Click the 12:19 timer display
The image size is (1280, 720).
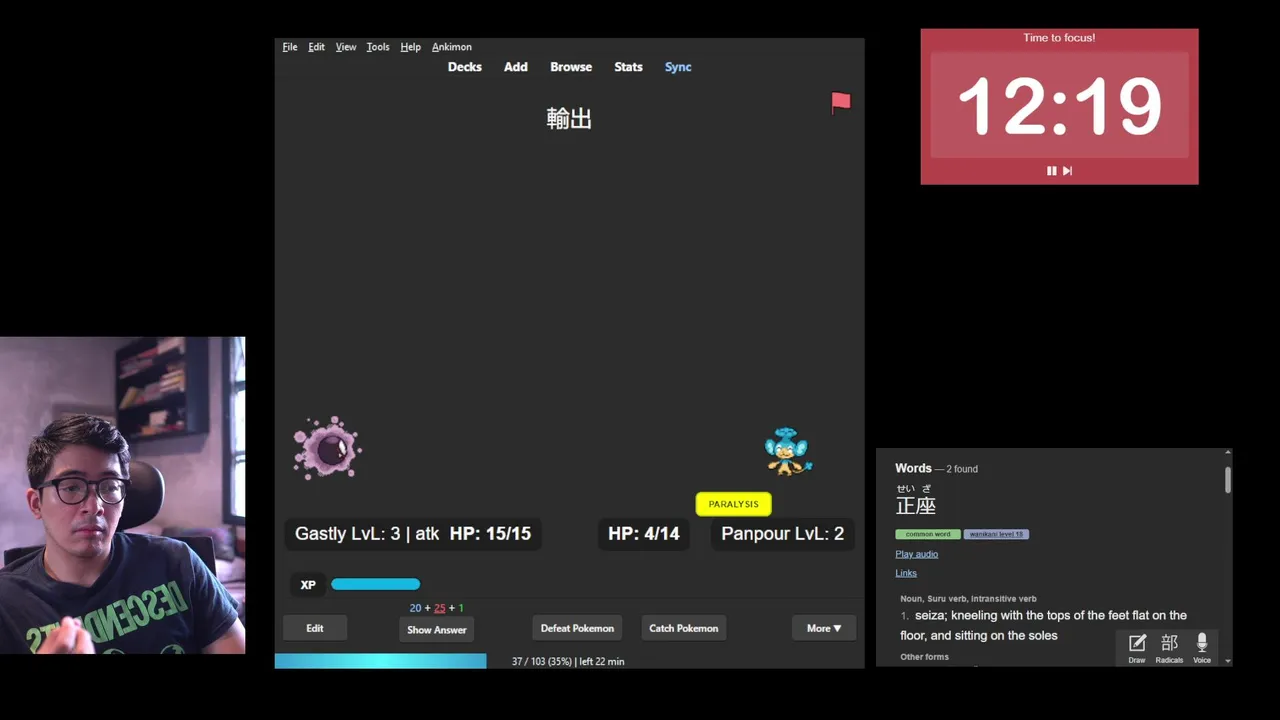[x=1059, y=107]
